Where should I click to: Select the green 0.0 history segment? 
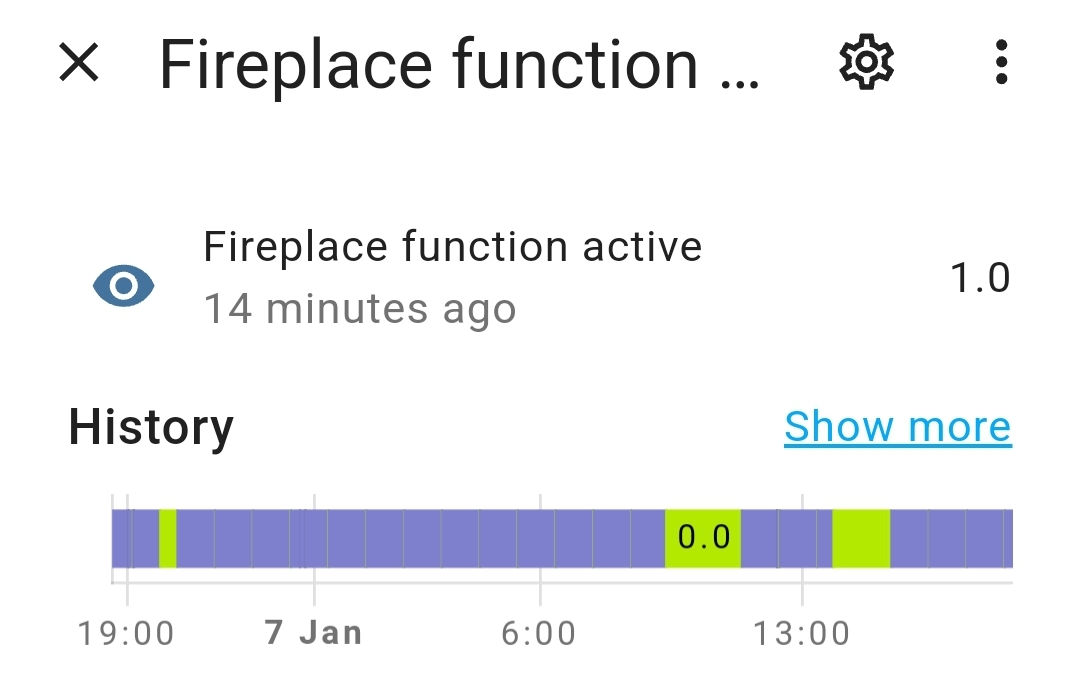coord(703,538)
